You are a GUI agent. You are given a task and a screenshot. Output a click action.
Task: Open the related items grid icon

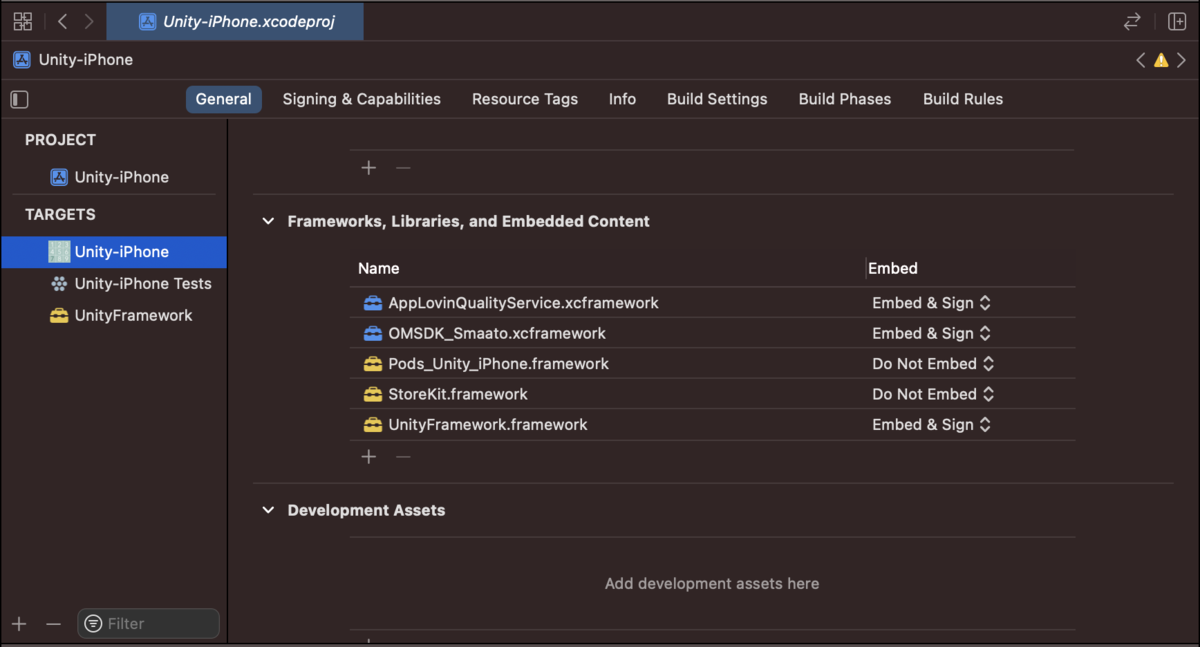[23, 21]
